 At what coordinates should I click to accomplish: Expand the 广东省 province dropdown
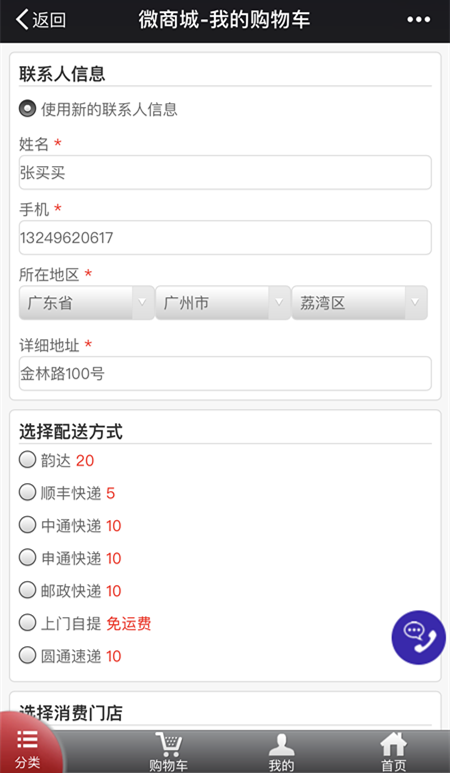coord(87,303)
